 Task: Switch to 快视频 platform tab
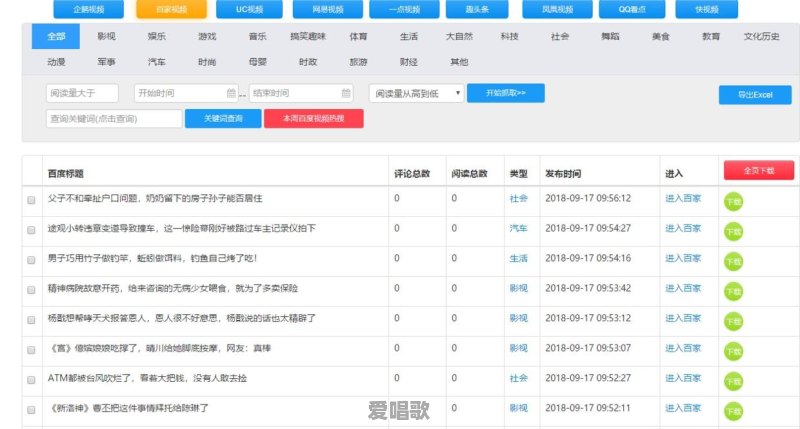[707, 9]
